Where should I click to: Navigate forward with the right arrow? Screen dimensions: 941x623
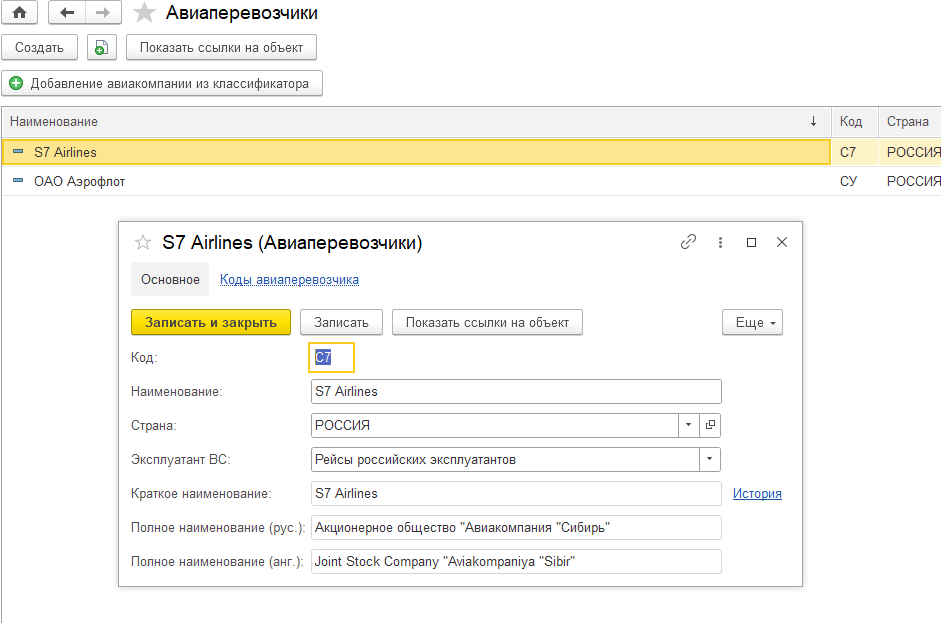pyautogui.click(x=103, y=13)
